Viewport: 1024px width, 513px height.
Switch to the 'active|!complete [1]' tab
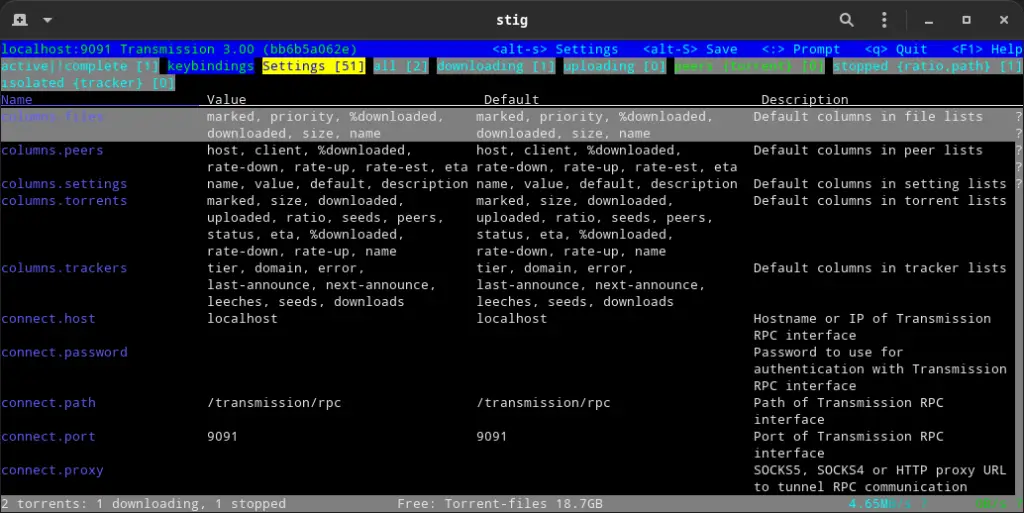click(80, 66)
